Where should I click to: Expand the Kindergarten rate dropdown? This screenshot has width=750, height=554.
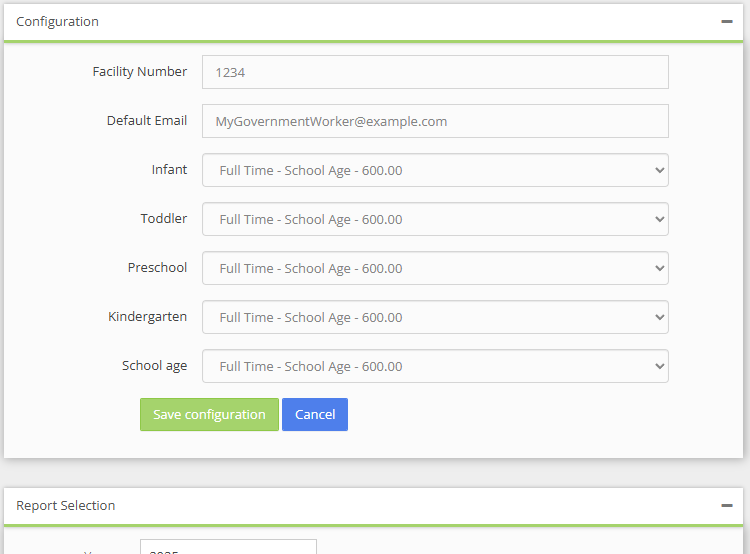(x=435, y=317)
